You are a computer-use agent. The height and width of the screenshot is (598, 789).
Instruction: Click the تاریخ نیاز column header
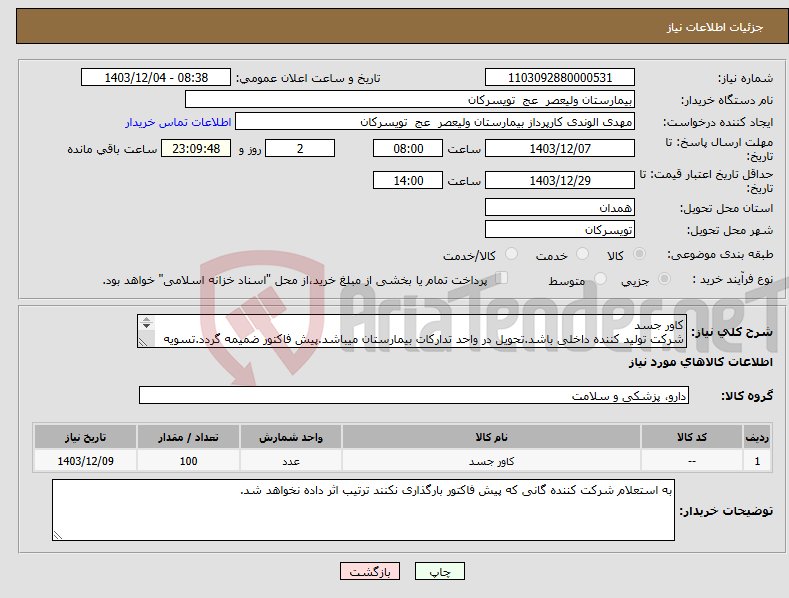pos(86,437)
